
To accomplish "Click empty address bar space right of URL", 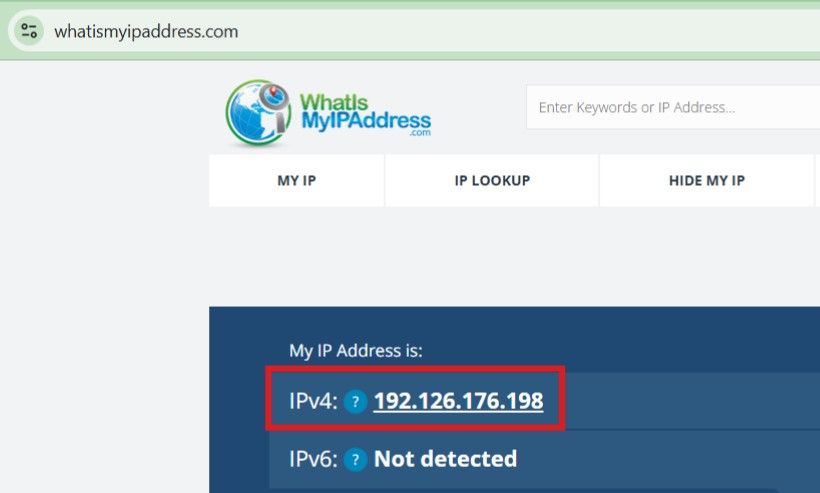I will coord(523,31).
